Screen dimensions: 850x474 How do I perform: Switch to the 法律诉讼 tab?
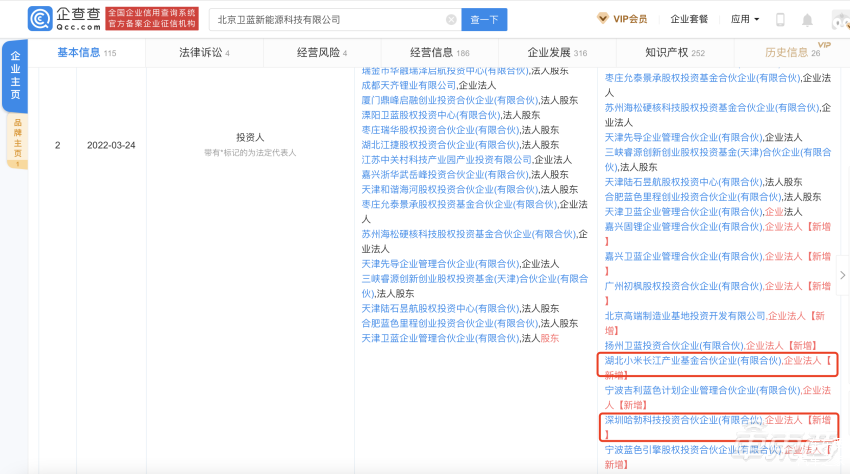199,52
